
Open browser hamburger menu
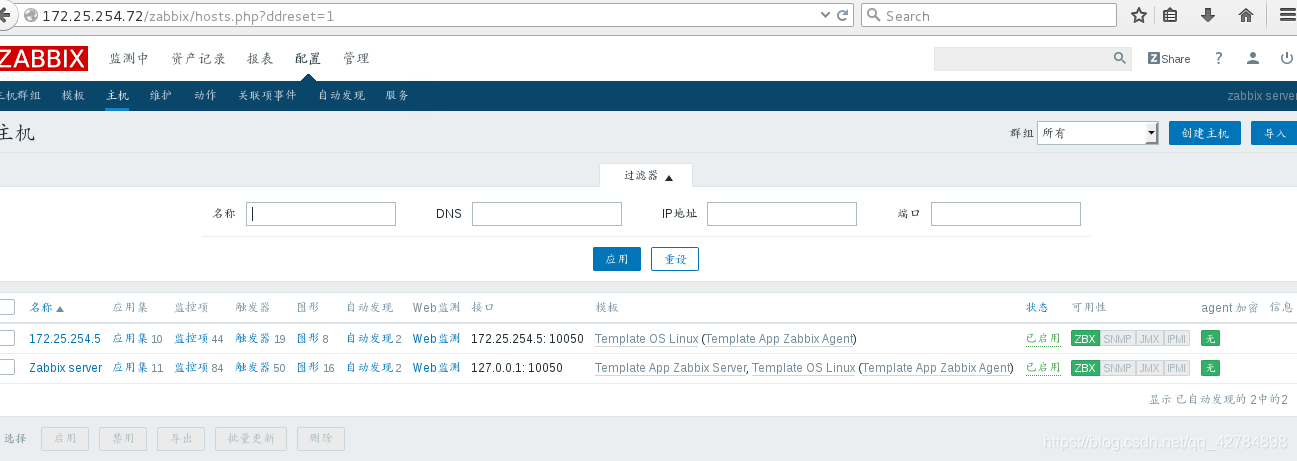[1286, 15]
